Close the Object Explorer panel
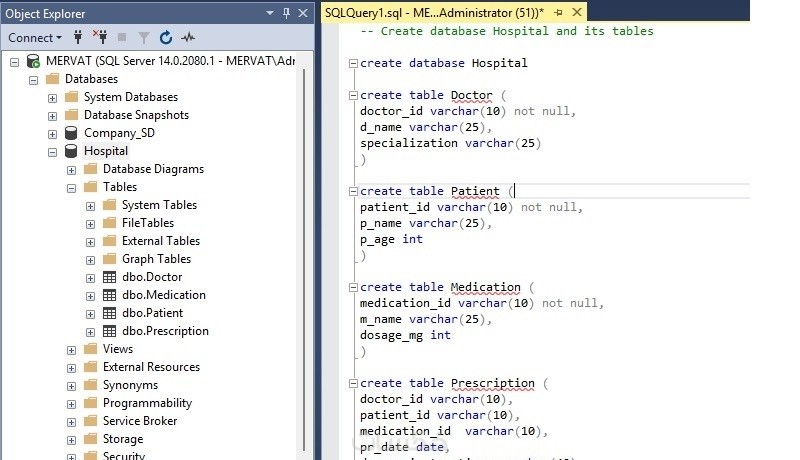This screenshot has width=800, height=460. [303, 13]
